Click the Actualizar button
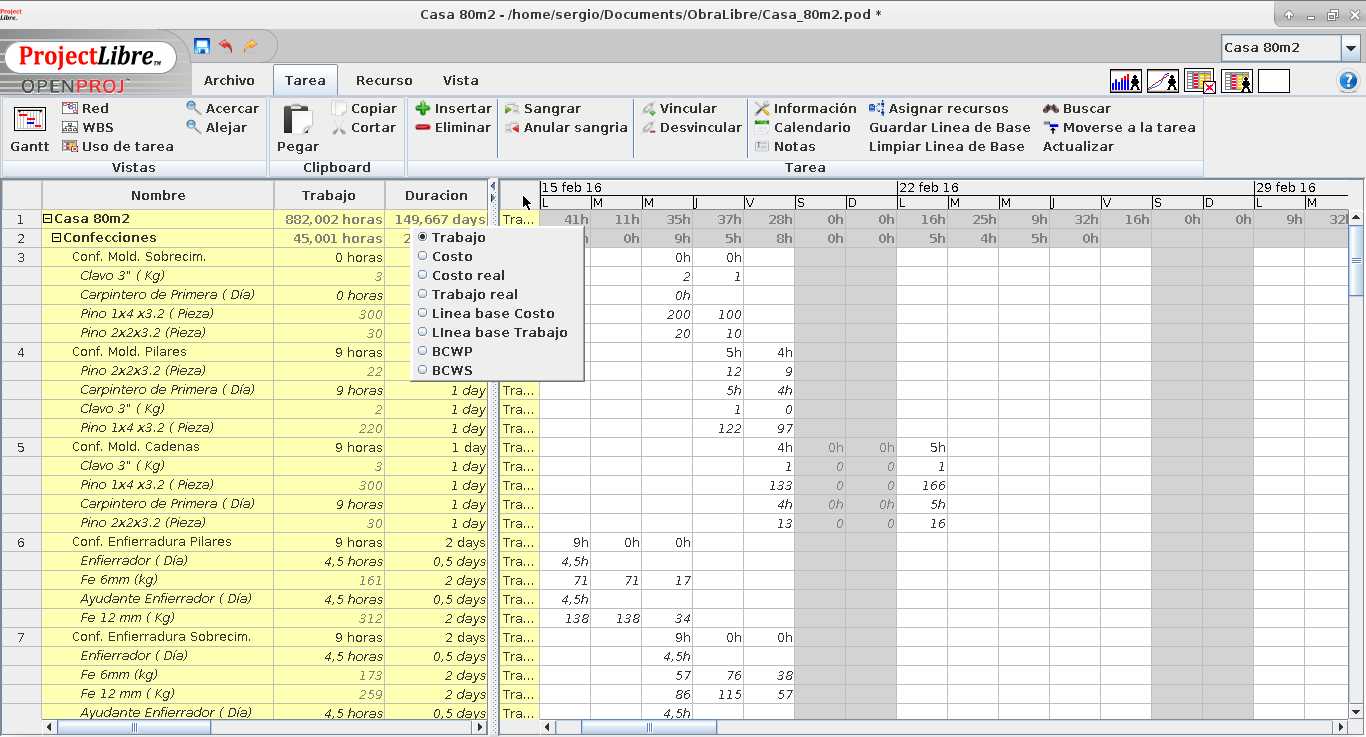1366x737 pixels. pyautogui.click(x=1078, y=146)
